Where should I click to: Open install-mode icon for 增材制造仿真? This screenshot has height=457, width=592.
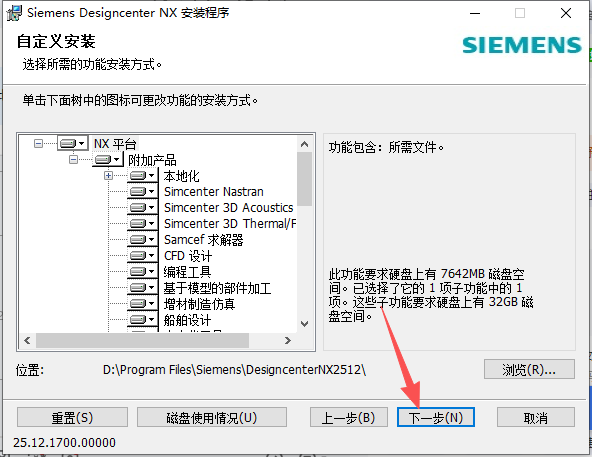(x=143, y=304)
